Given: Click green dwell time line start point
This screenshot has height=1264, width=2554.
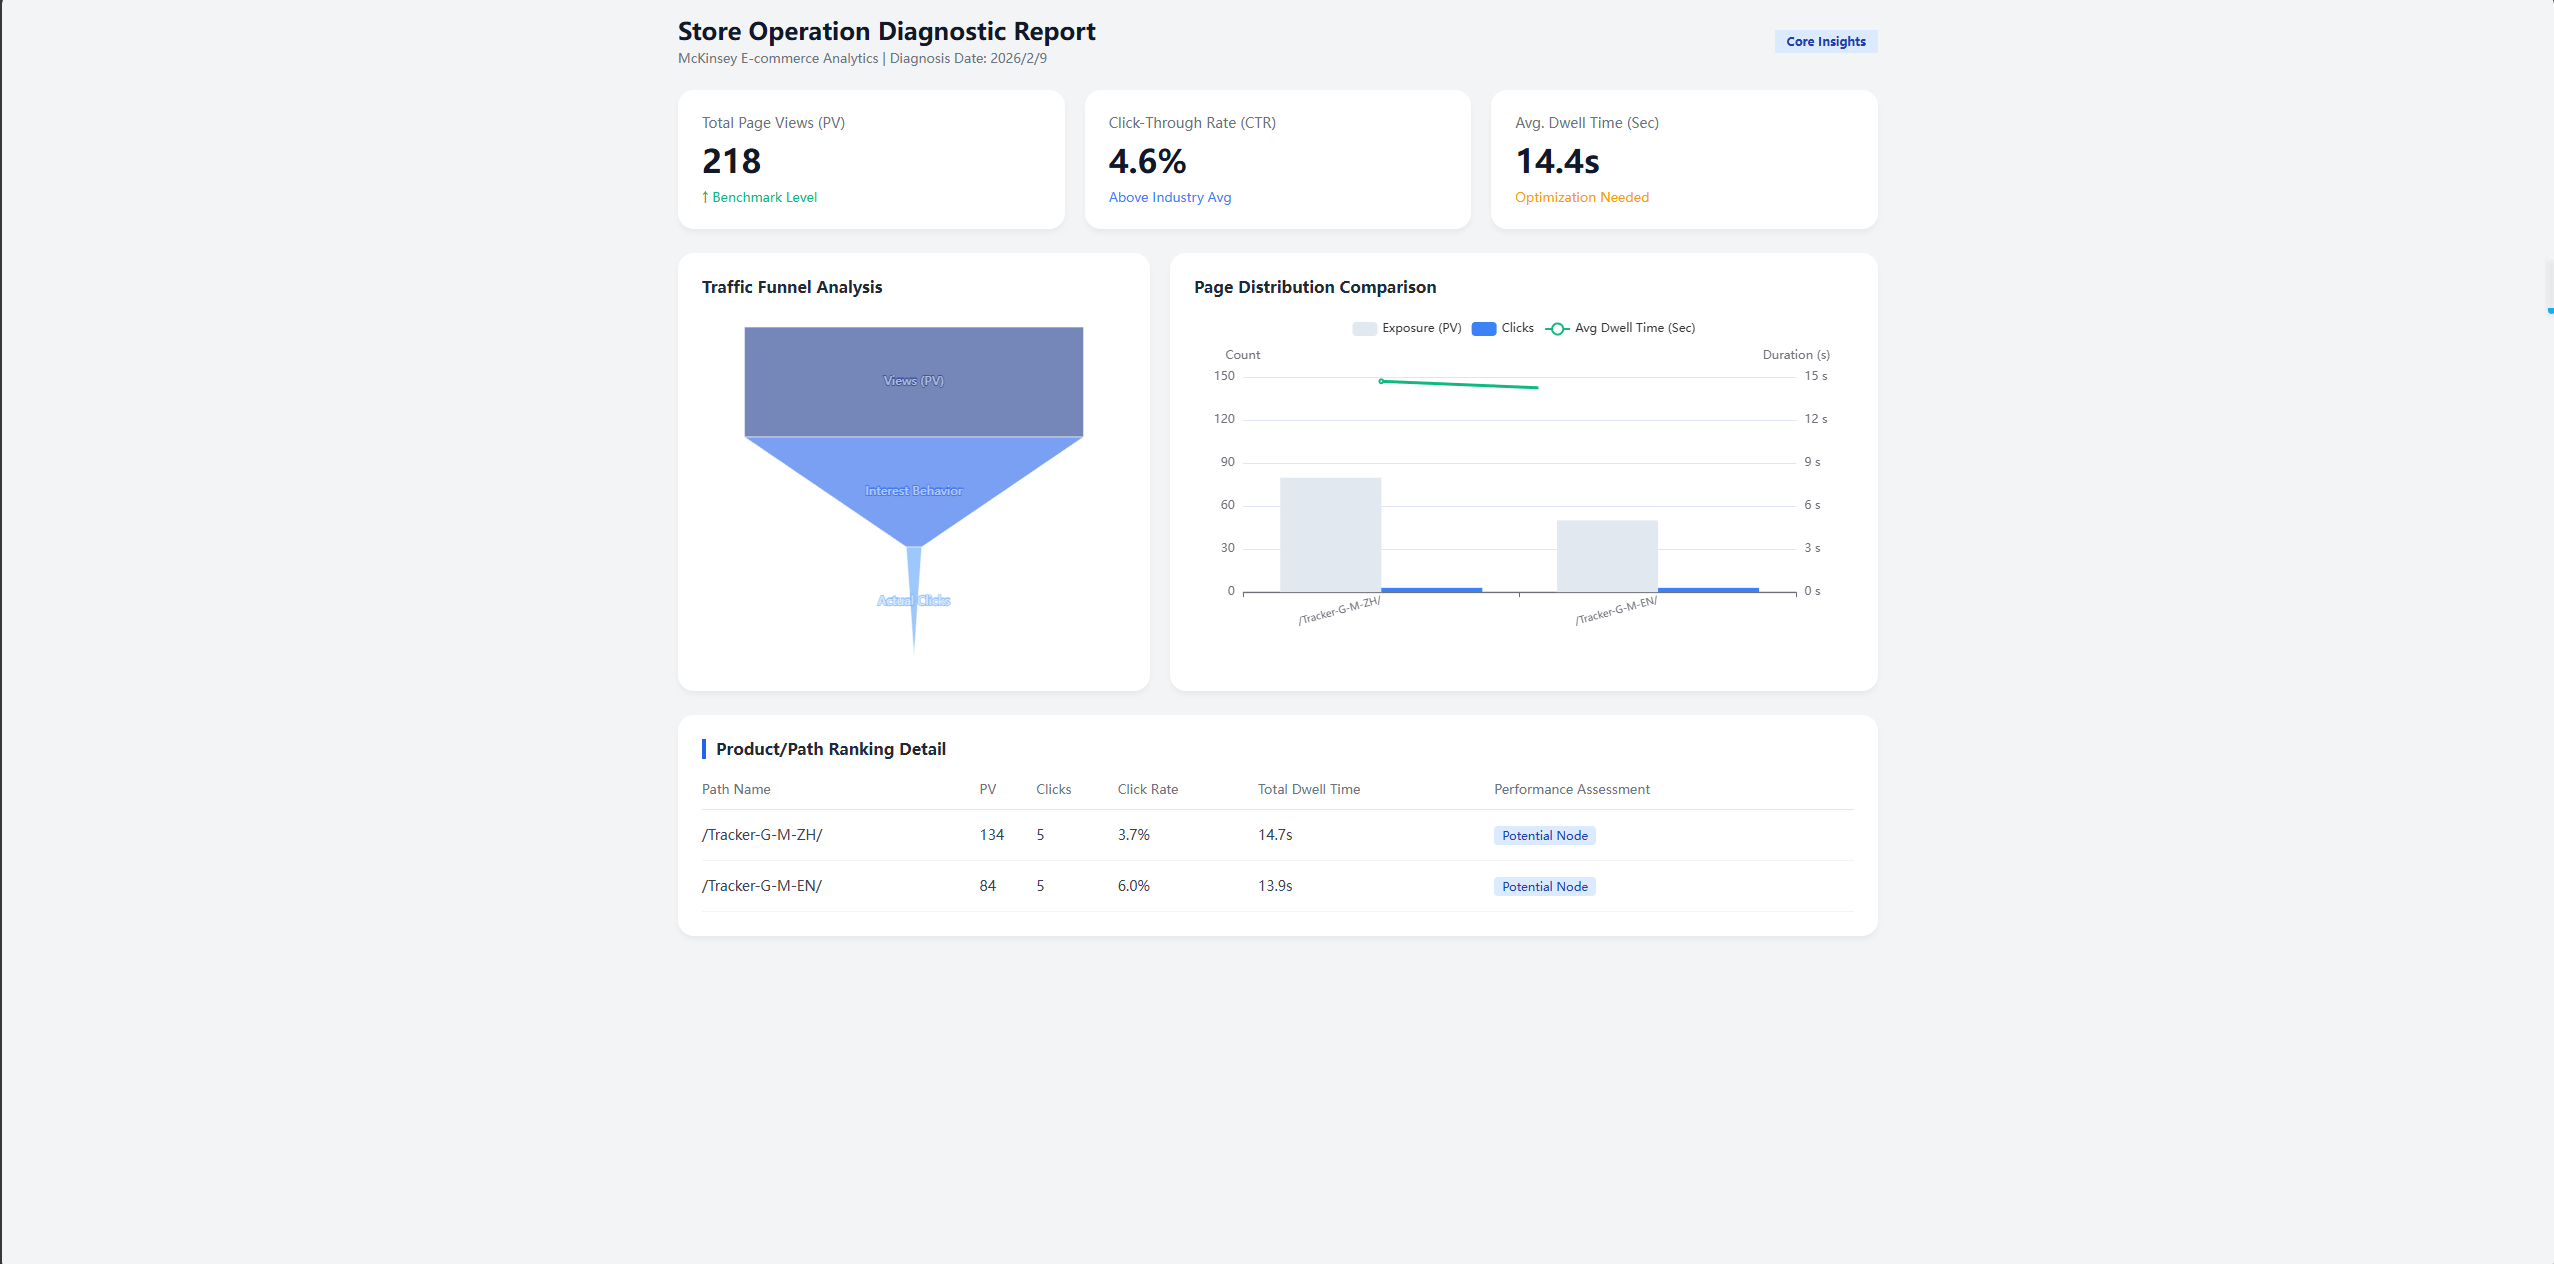Looking at the screenshot, I should (1381, 381).
